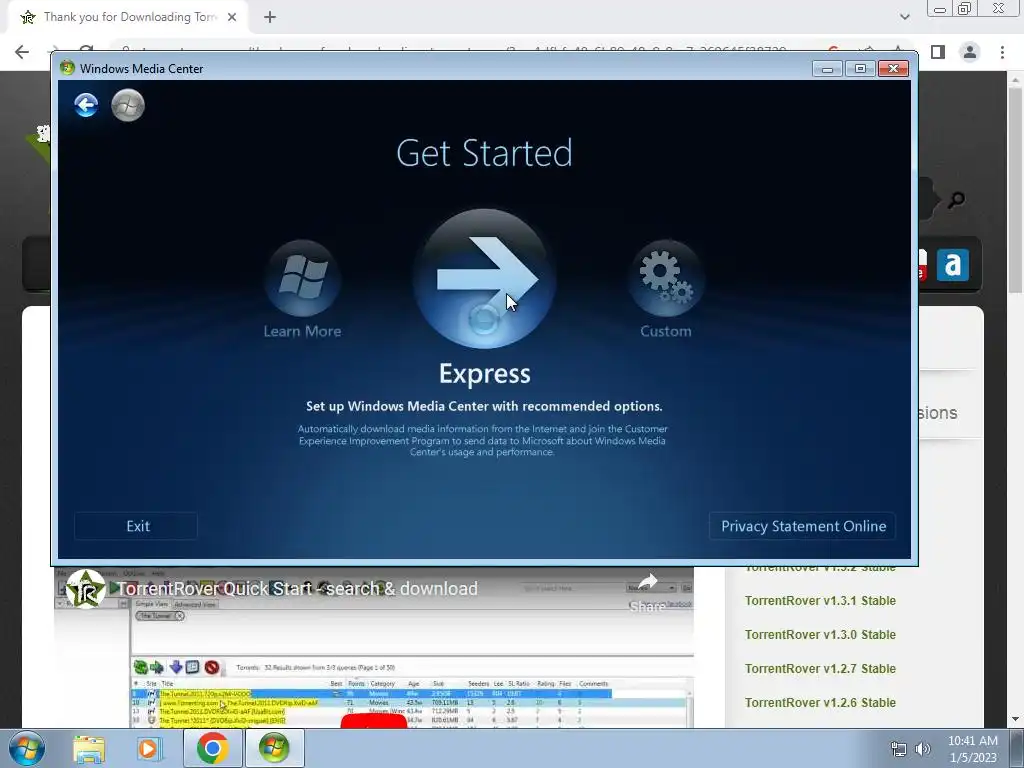The width and height of the screenshot is (1024, 768).
Task: Open the Windows Start menu orb
Action: [27, 748]
